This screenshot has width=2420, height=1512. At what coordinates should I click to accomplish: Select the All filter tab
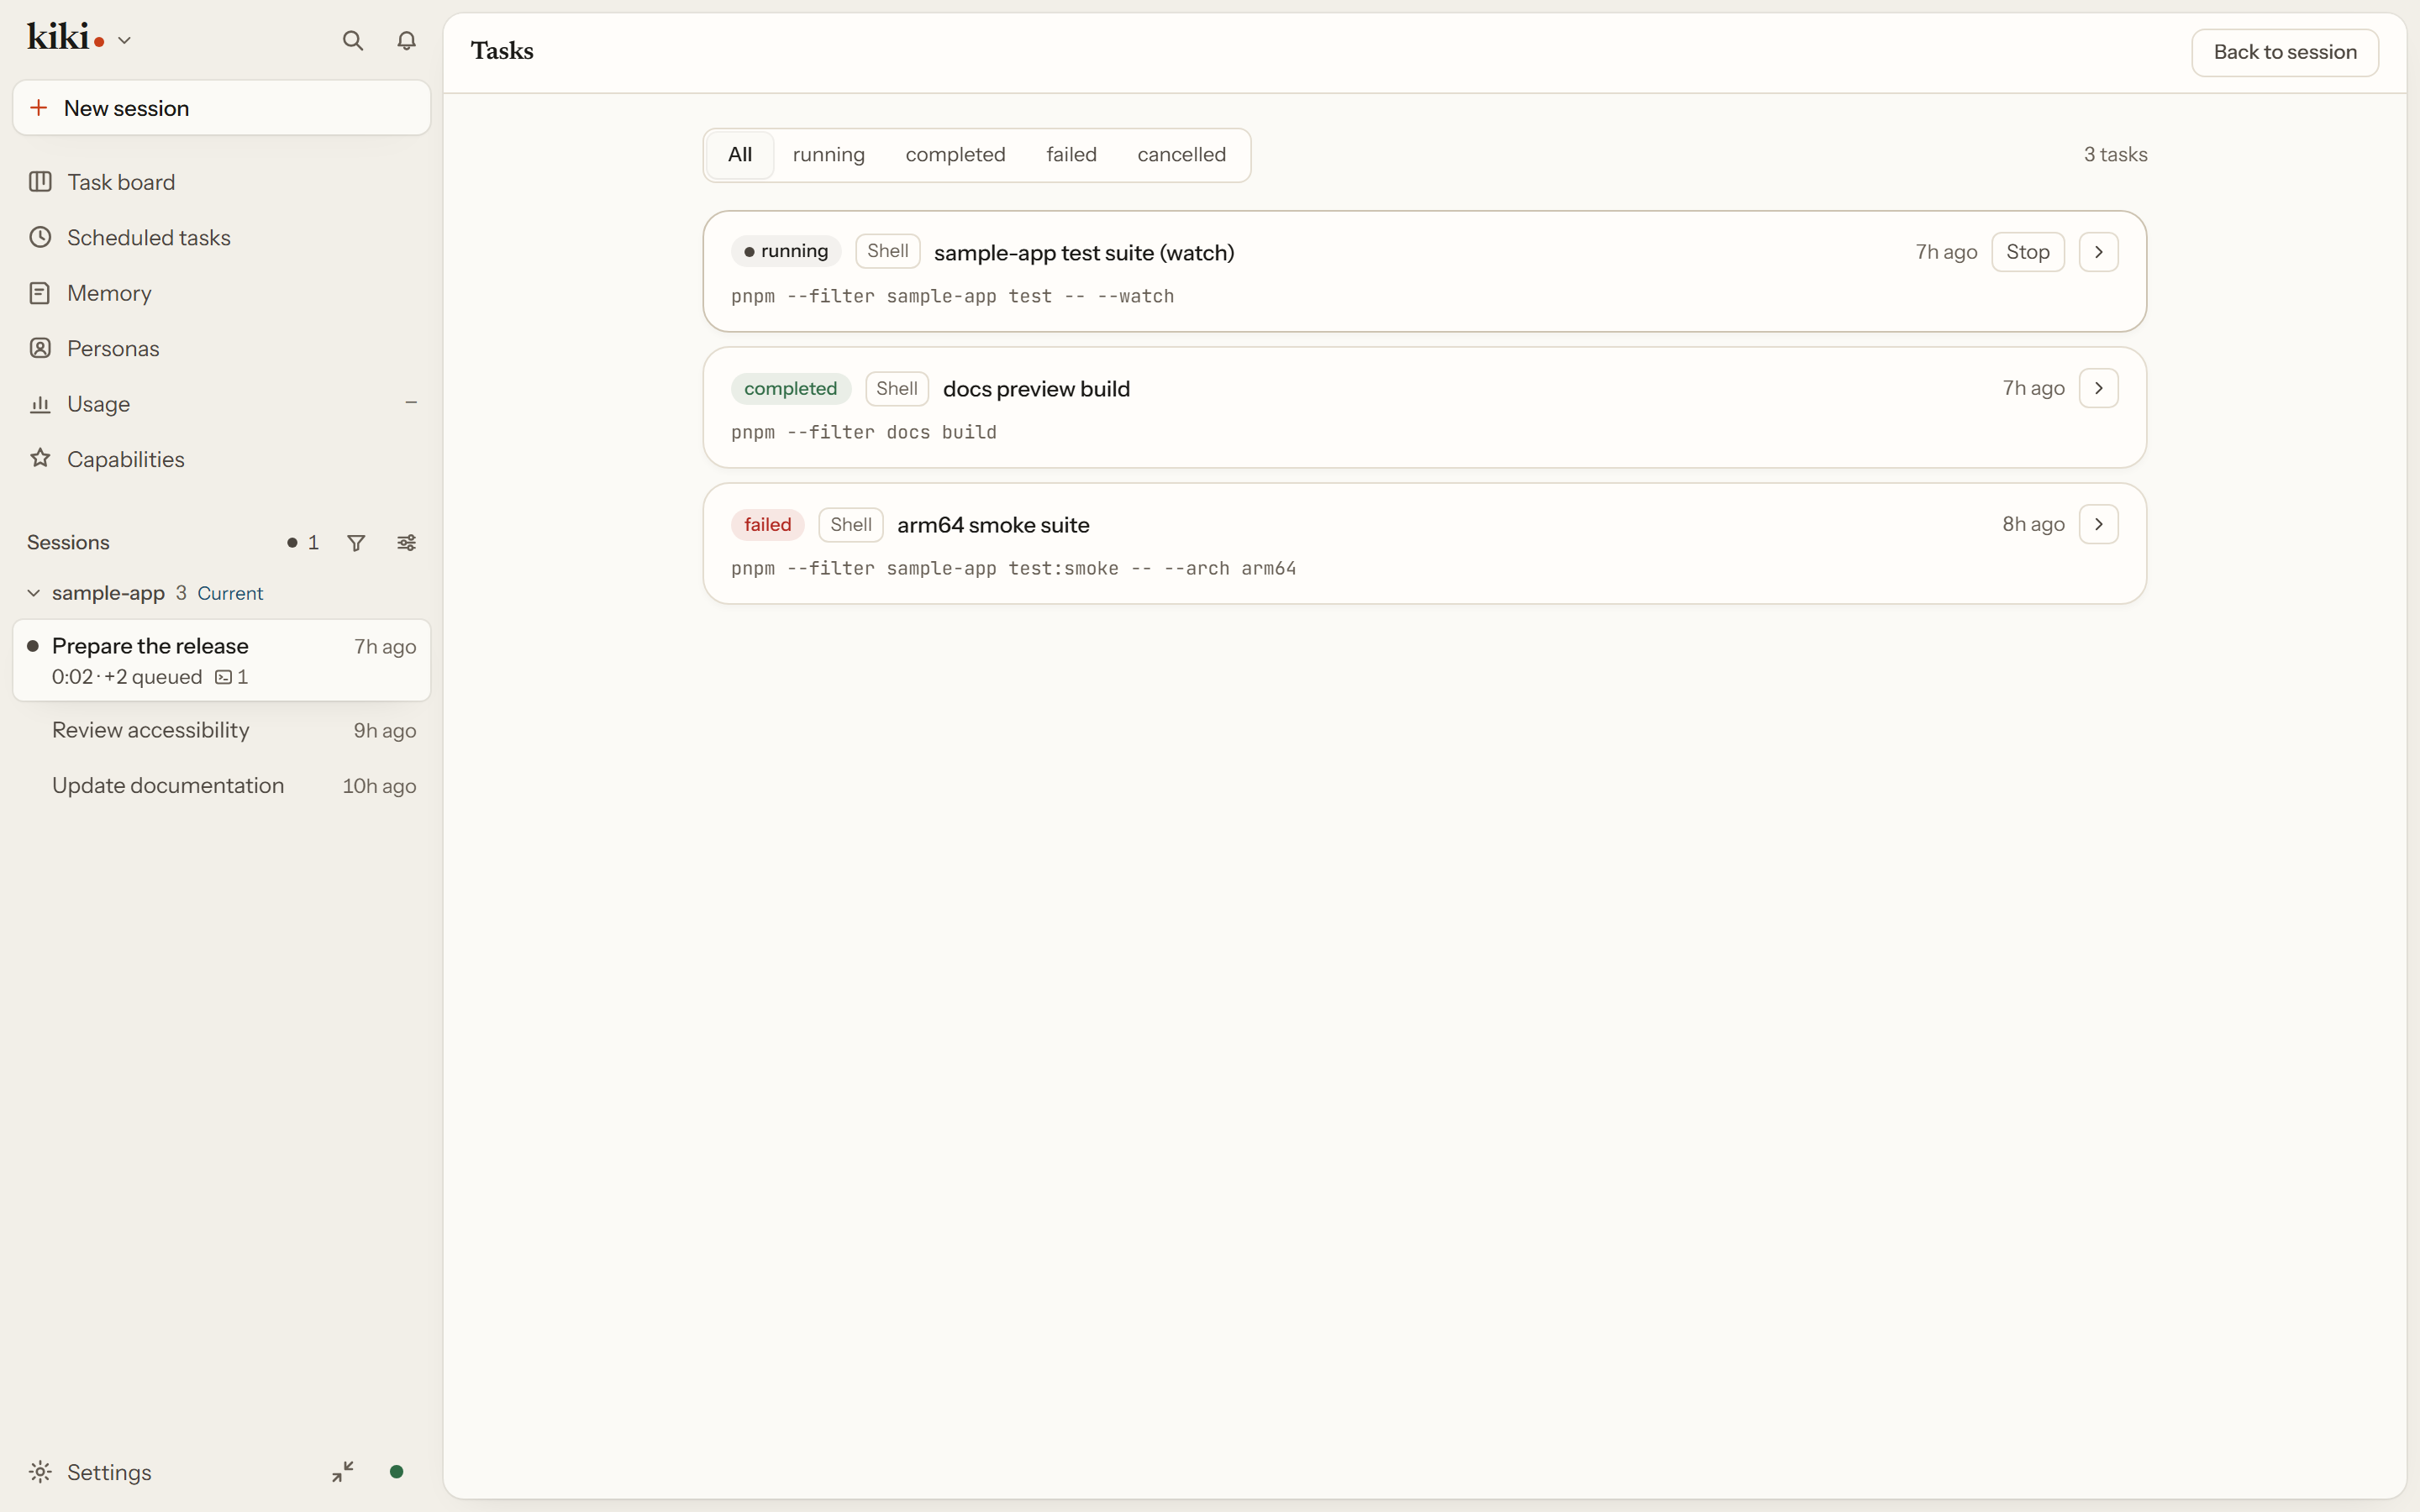740,155
